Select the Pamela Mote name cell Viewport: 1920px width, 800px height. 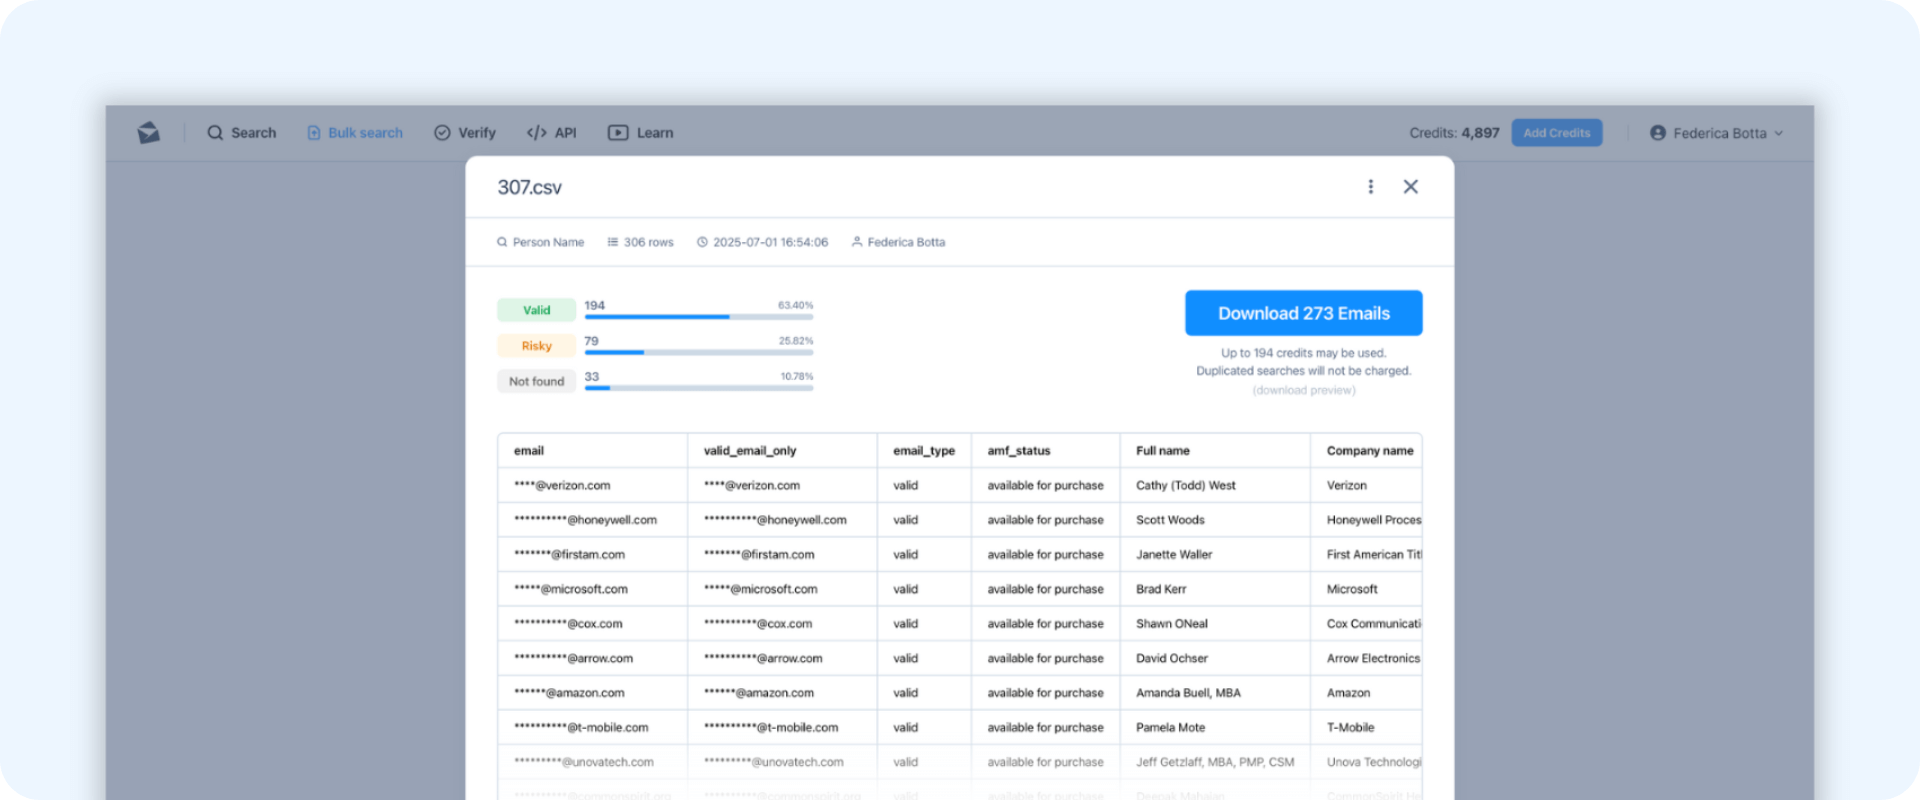click(1215, 728)
